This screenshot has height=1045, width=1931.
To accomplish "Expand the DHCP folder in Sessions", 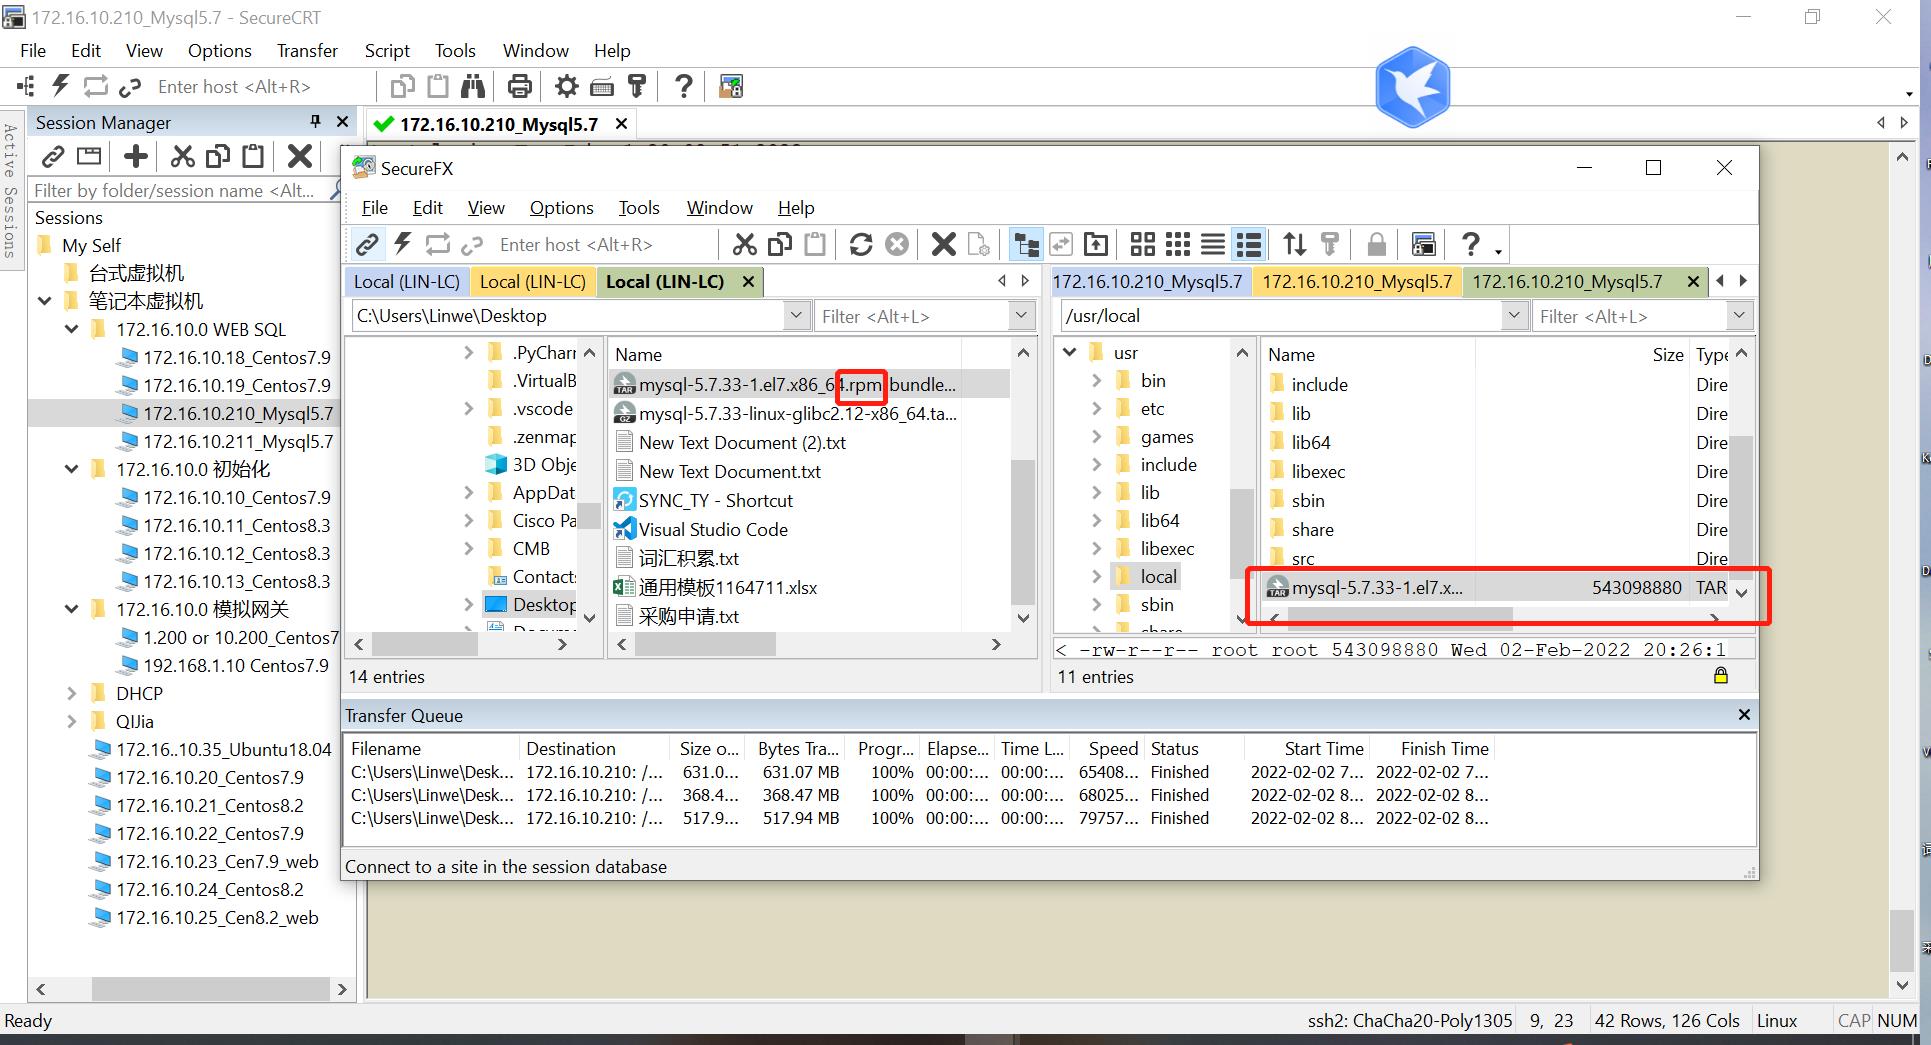I will [71, 693].
